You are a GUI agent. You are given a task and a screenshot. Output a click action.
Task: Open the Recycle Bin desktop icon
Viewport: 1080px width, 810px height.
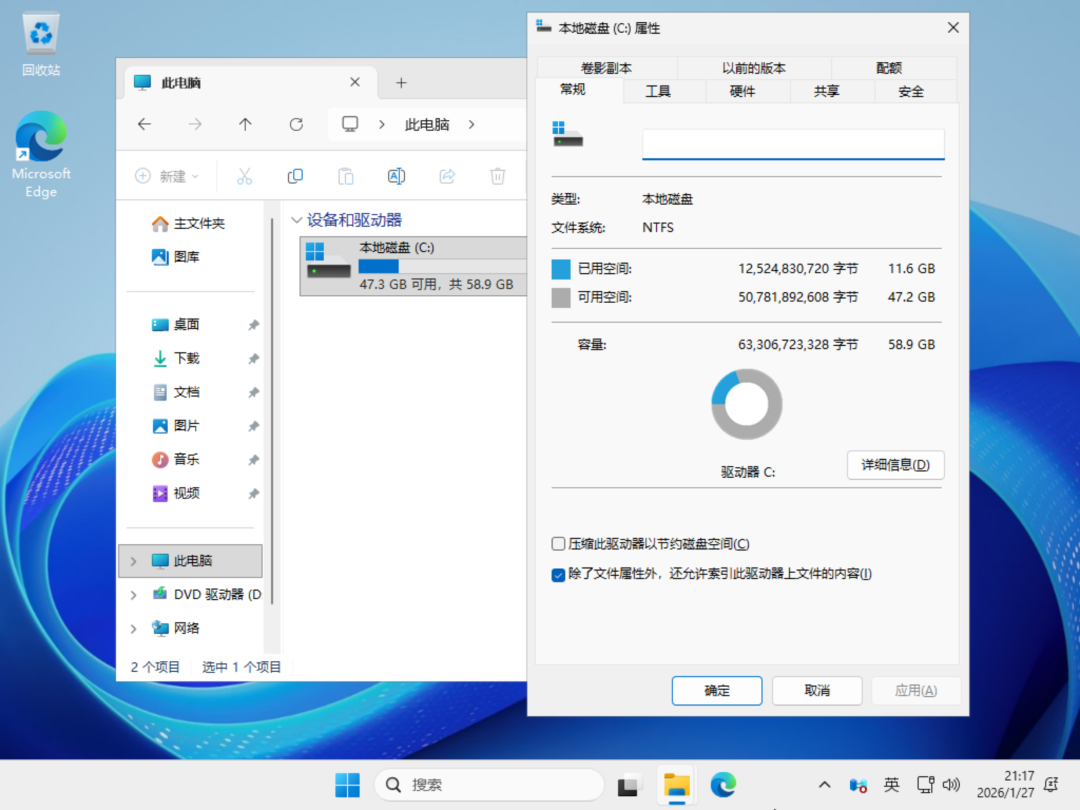click(41, 45)
